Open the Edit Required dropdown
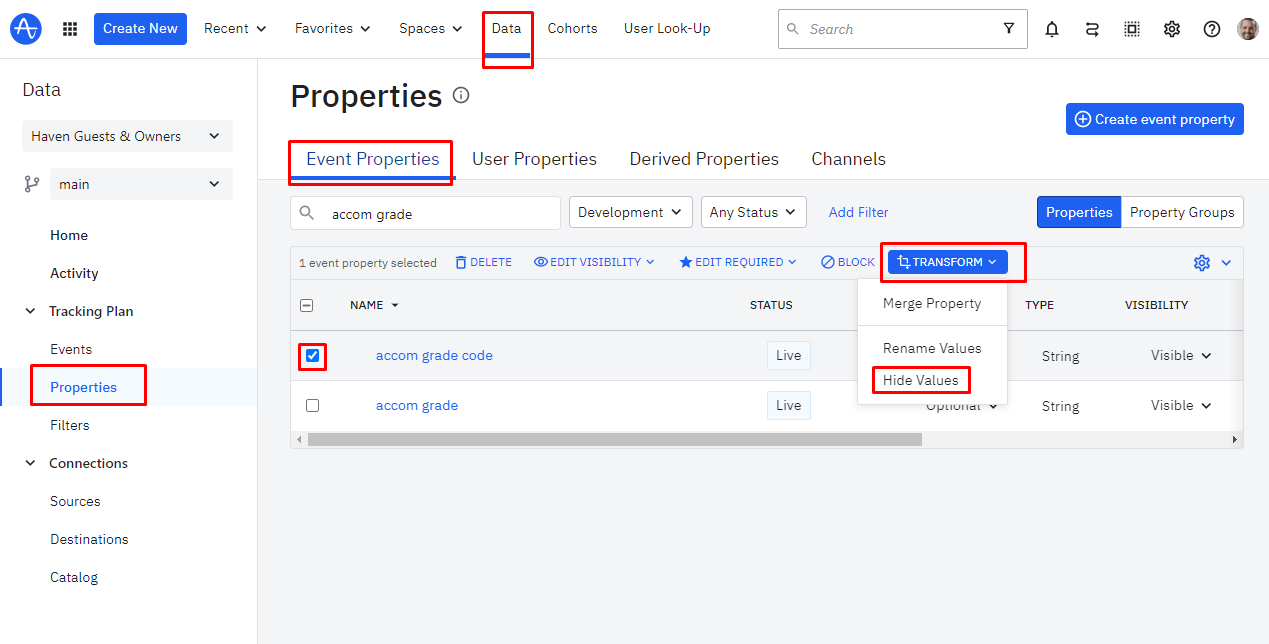Screen dimensions: 1269x644 pyautogui.click(x=738, y=262)
